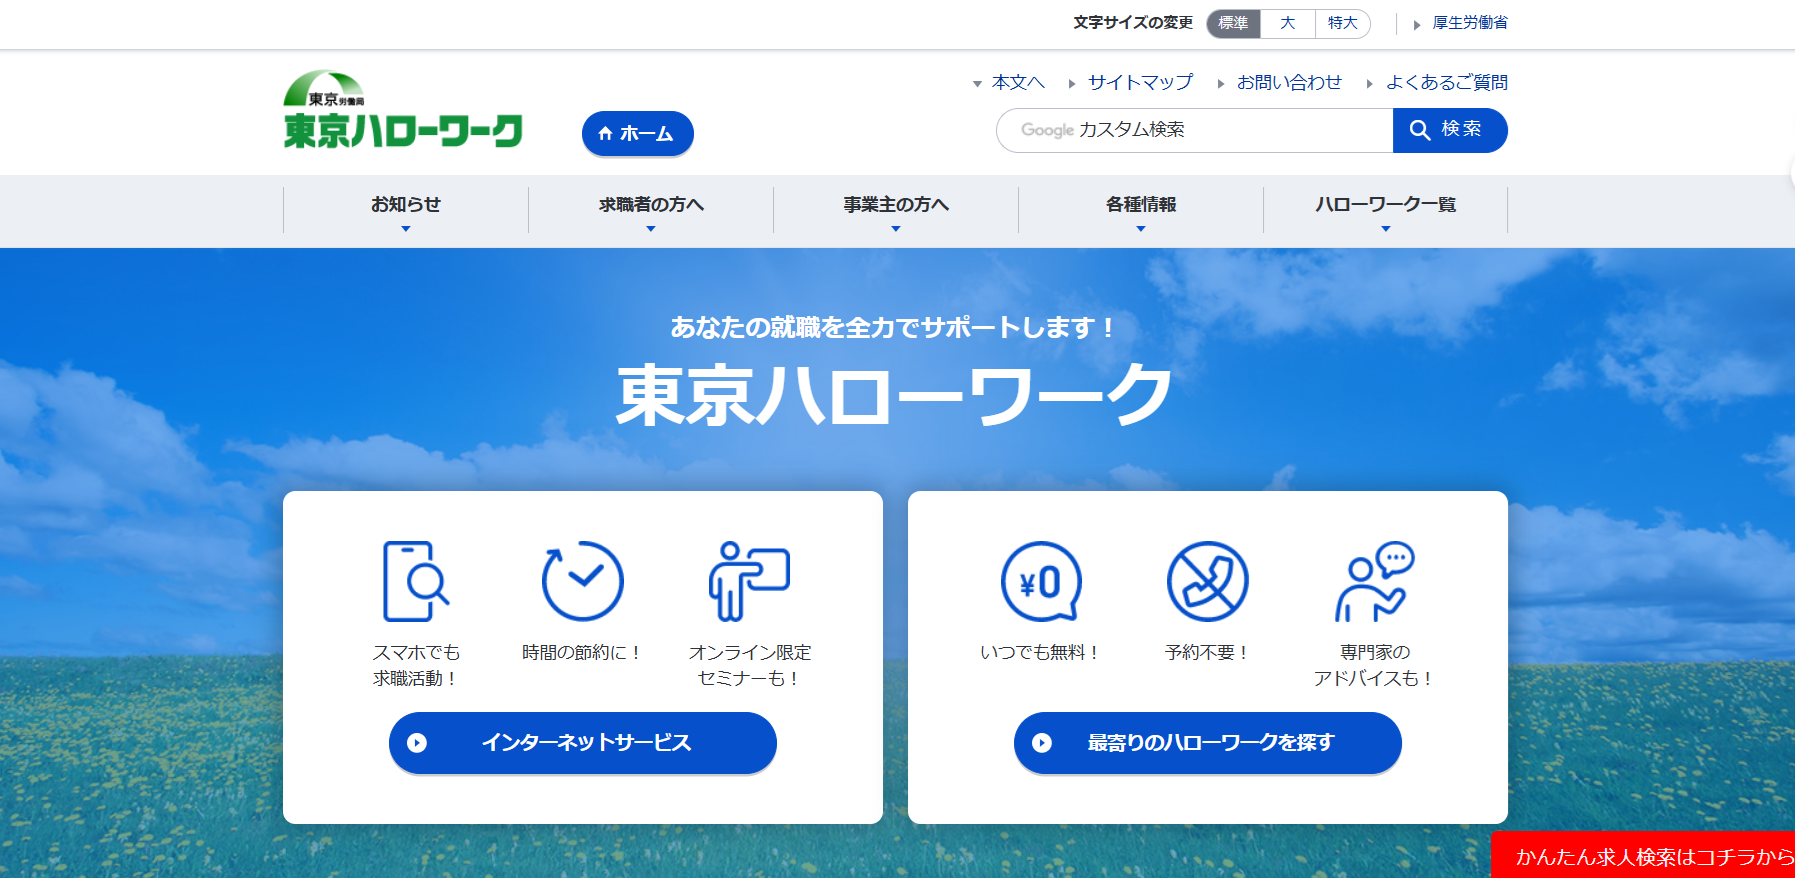The image size is (1795, 878).
Task: Select 特大 text size
Action: [1343, 23]
